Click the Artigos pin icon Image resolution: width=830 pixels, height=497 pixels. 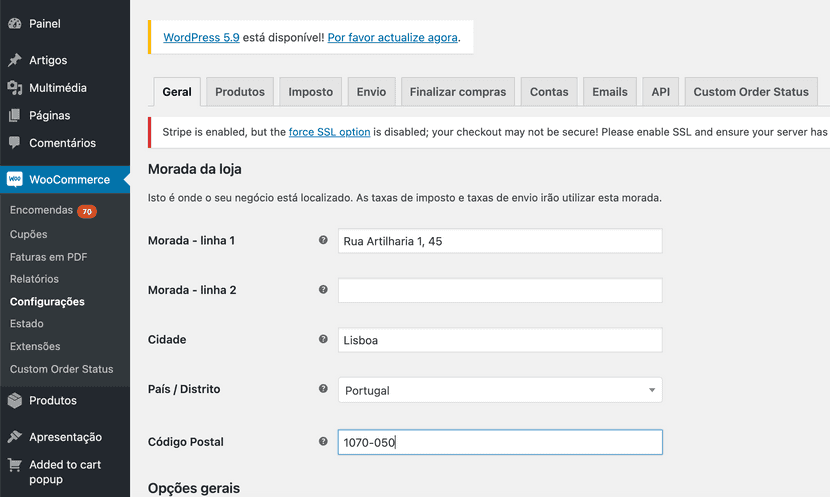[14, 60]
